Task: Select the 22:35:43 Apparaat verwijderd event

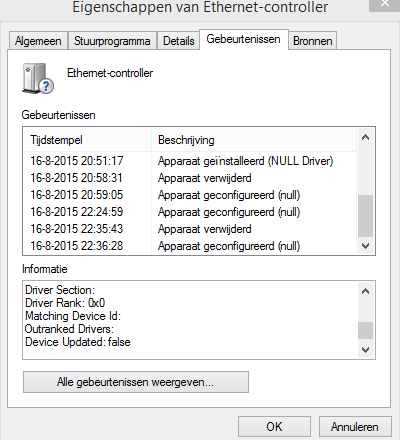Action: click(190, 229)
